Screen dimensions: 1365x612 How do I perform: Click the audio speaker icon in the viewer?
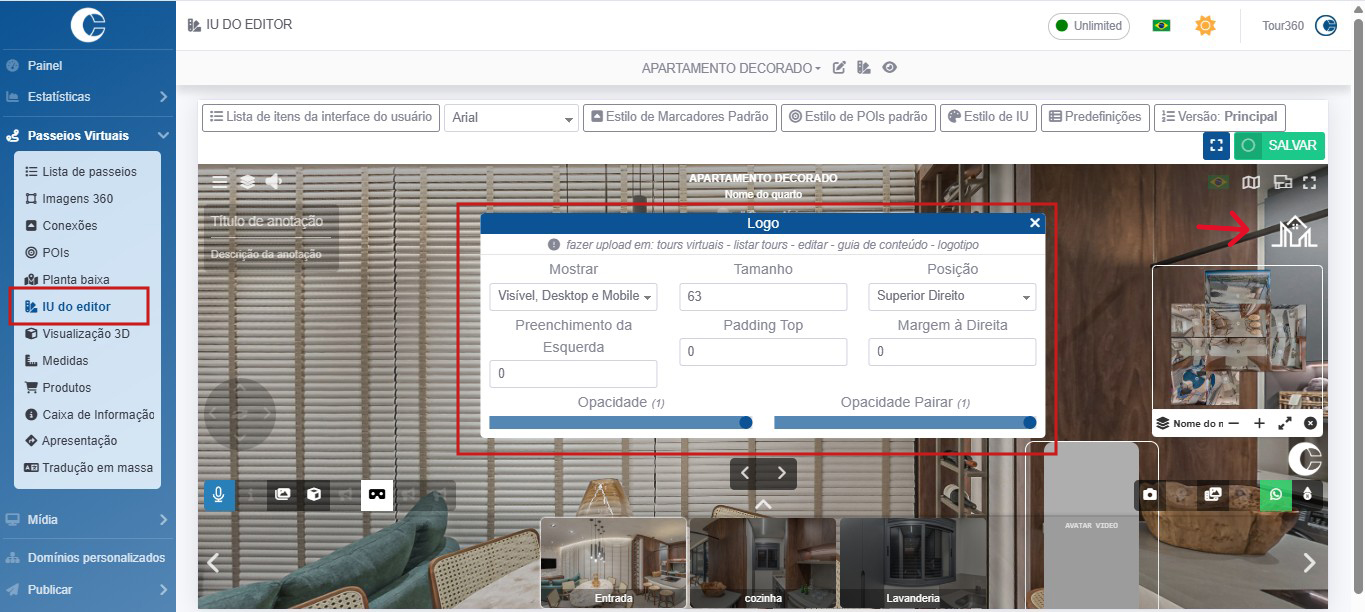coord(274,181)
